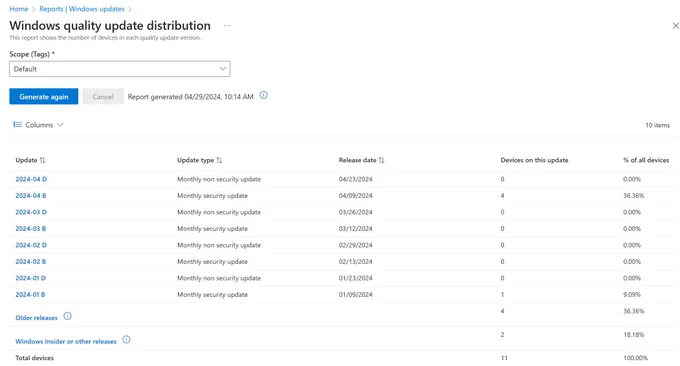Open Windows updates breadcrumb link

pyautogui.click(x=97, y=9)
